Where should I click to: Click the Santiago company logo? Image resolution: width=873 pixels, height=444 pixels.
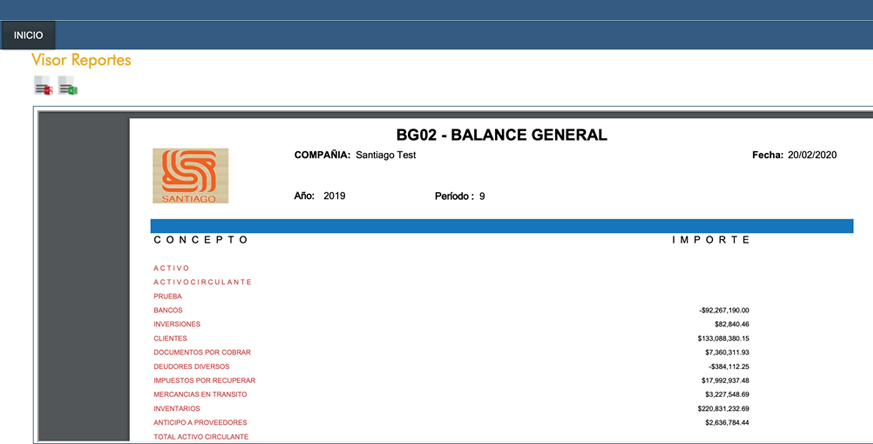point(190,175)
